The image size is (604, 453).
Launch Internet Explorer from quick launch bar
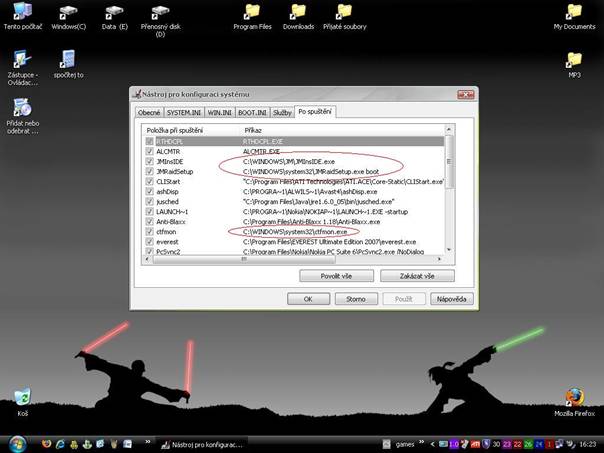coord(60,444)
